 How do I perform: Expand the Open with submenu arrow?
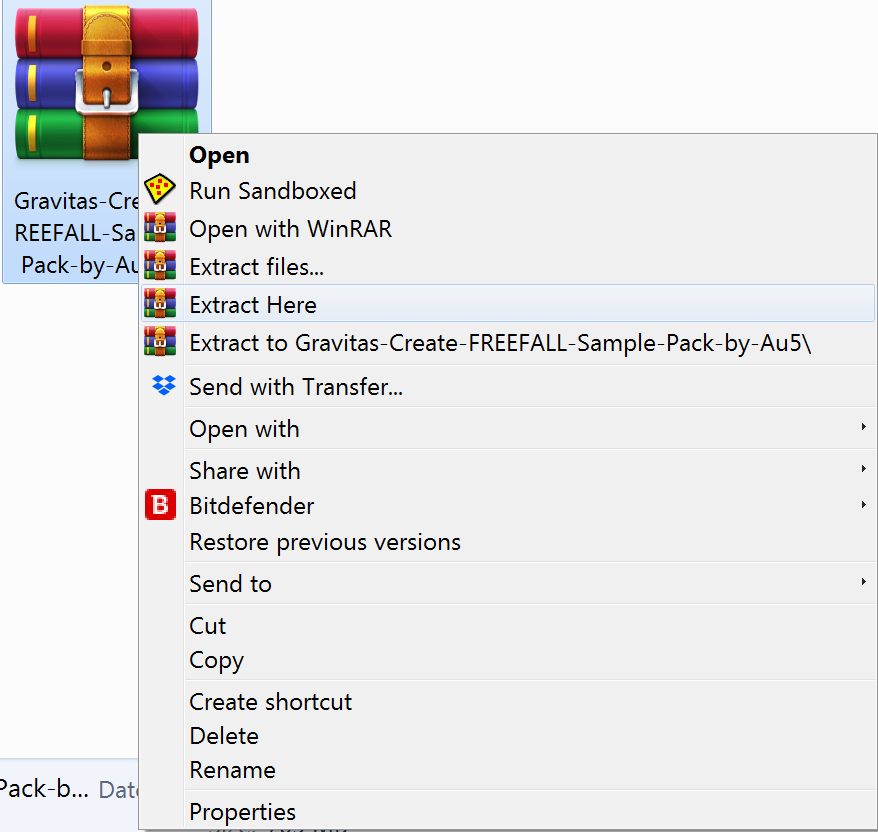(863, 427)
